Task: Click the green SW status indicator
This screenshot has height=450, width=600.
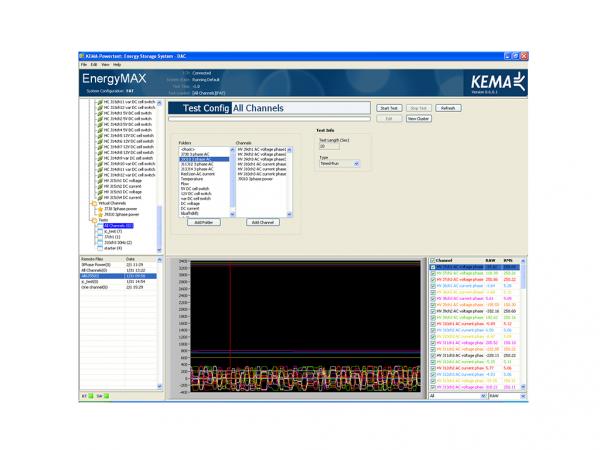Action: point(106,396)
